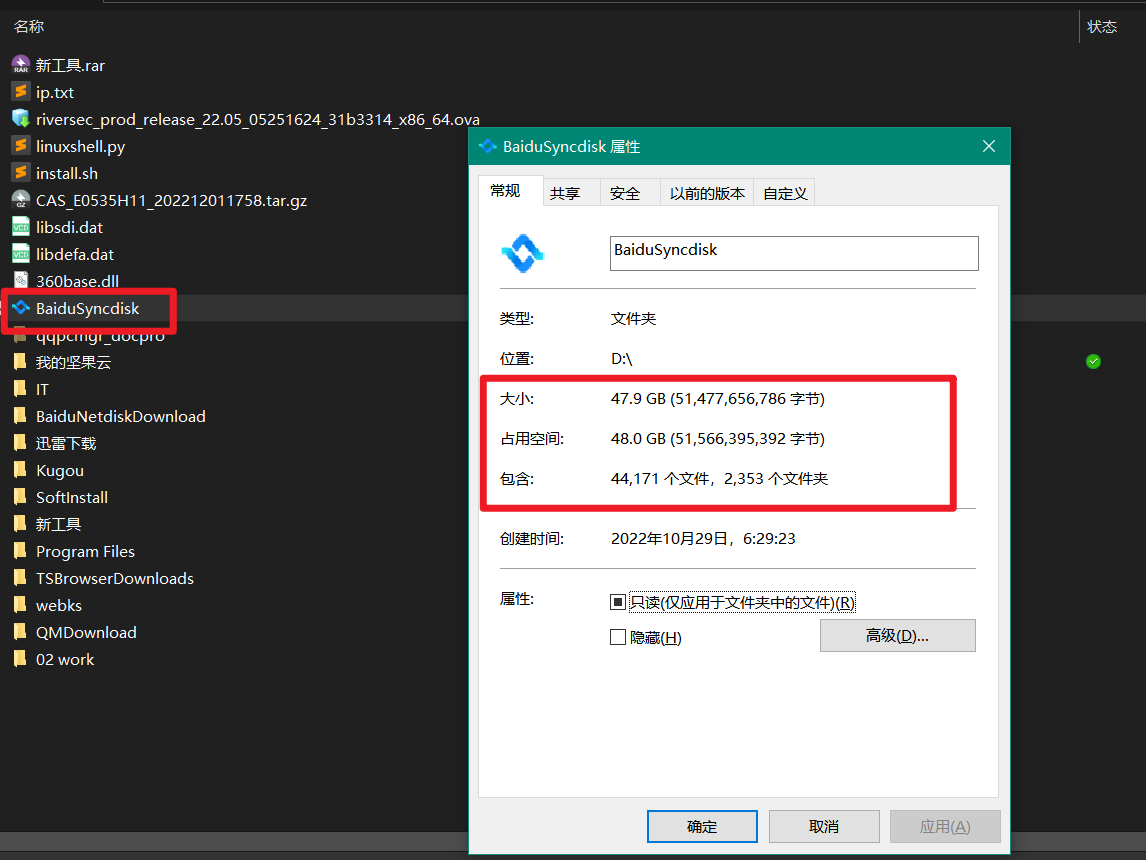The height and width of the screenshot is (860, 1146).
Task: Click the 360base.dll file icon
Action: pos(20,281)
